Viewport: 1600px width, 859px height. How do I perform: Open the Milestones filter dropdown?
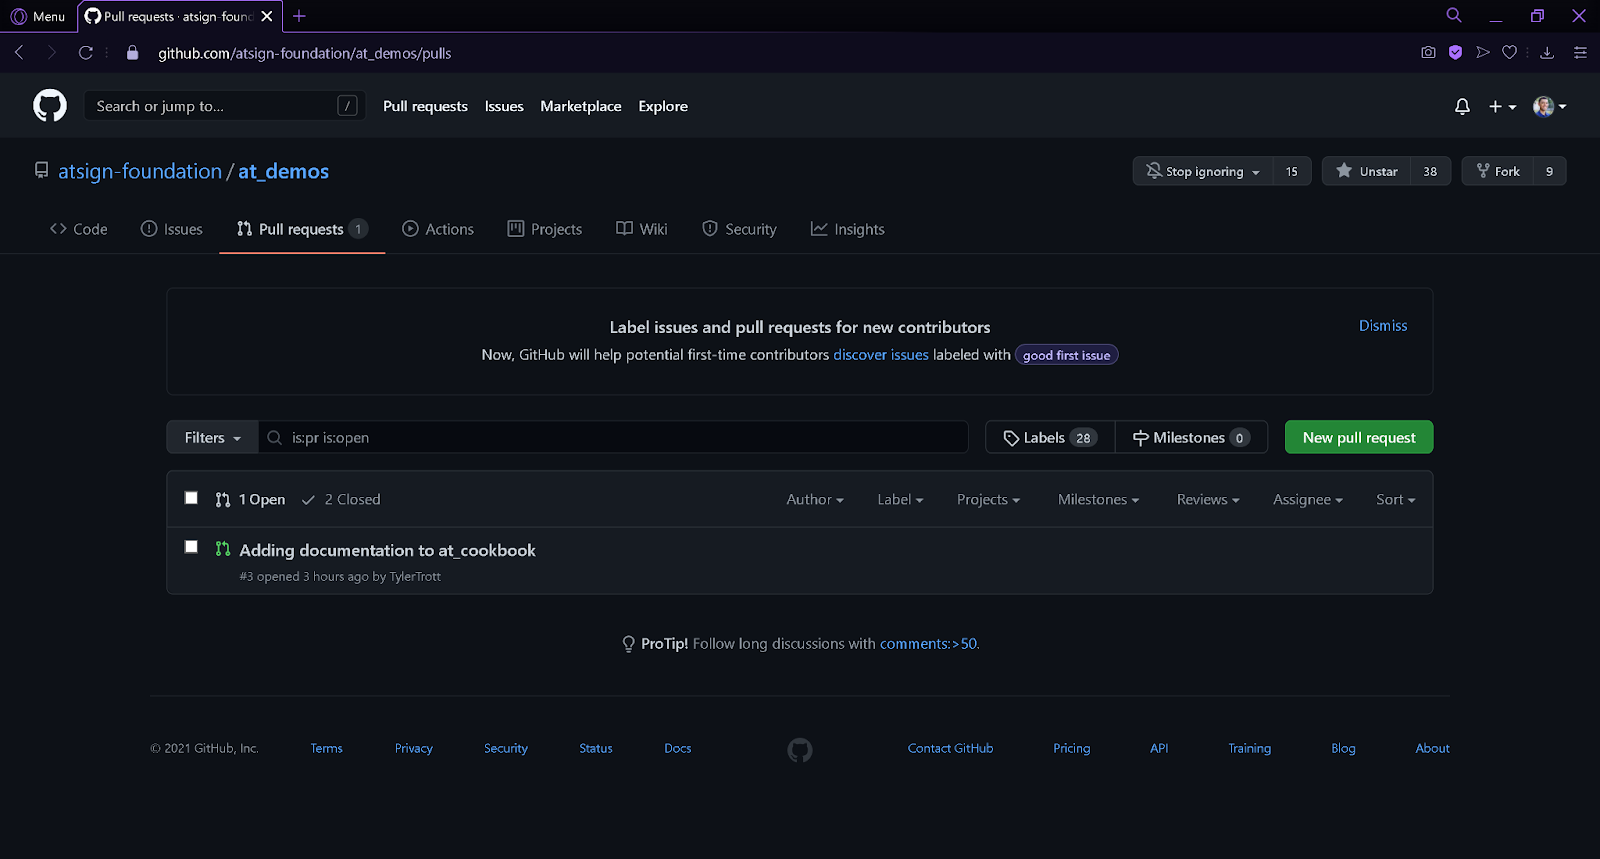1098,500
